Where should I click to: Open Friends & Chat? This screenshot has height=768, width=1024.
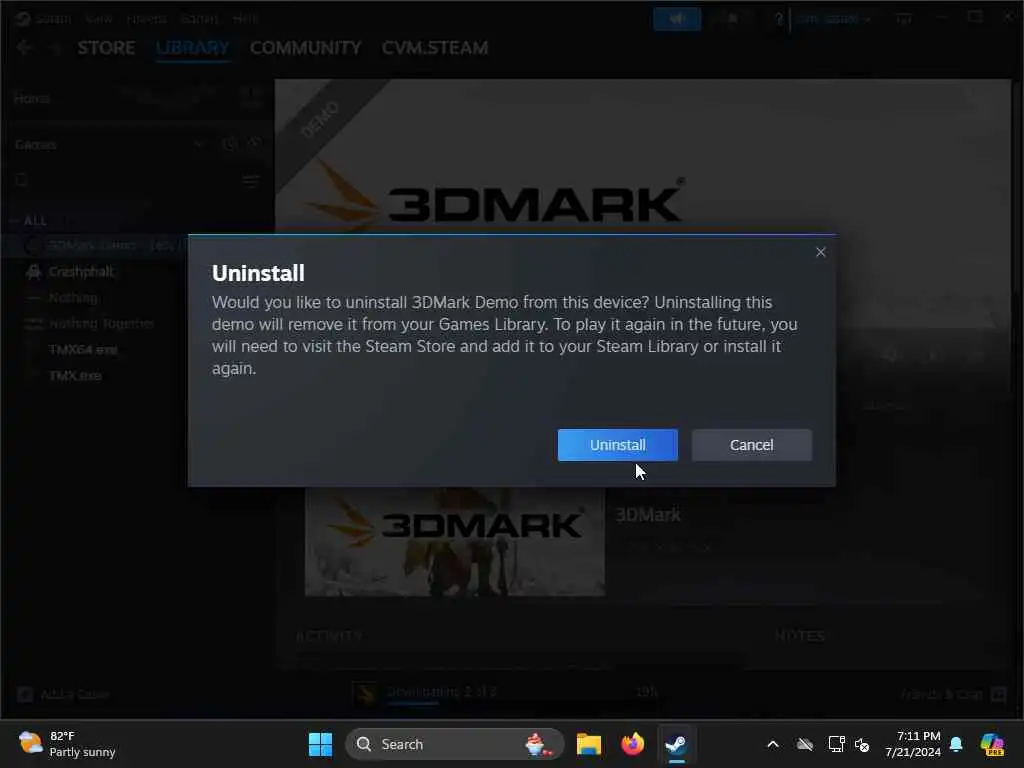point(954,694)
